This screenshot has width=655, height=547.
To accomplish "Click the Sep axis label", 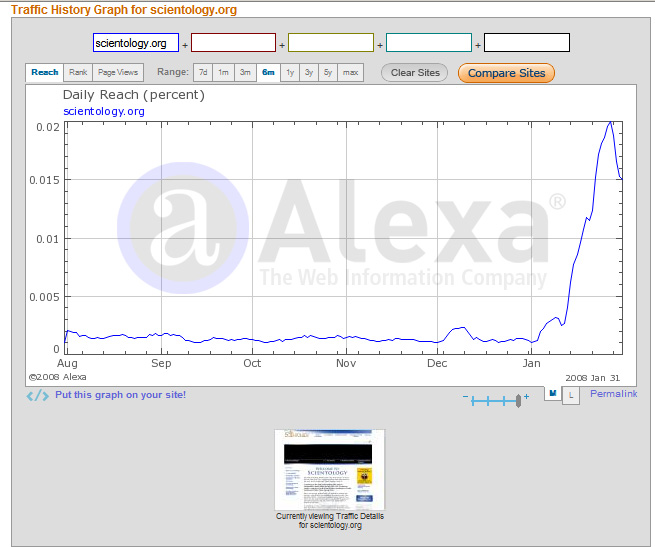I will (x=161, y=364).
